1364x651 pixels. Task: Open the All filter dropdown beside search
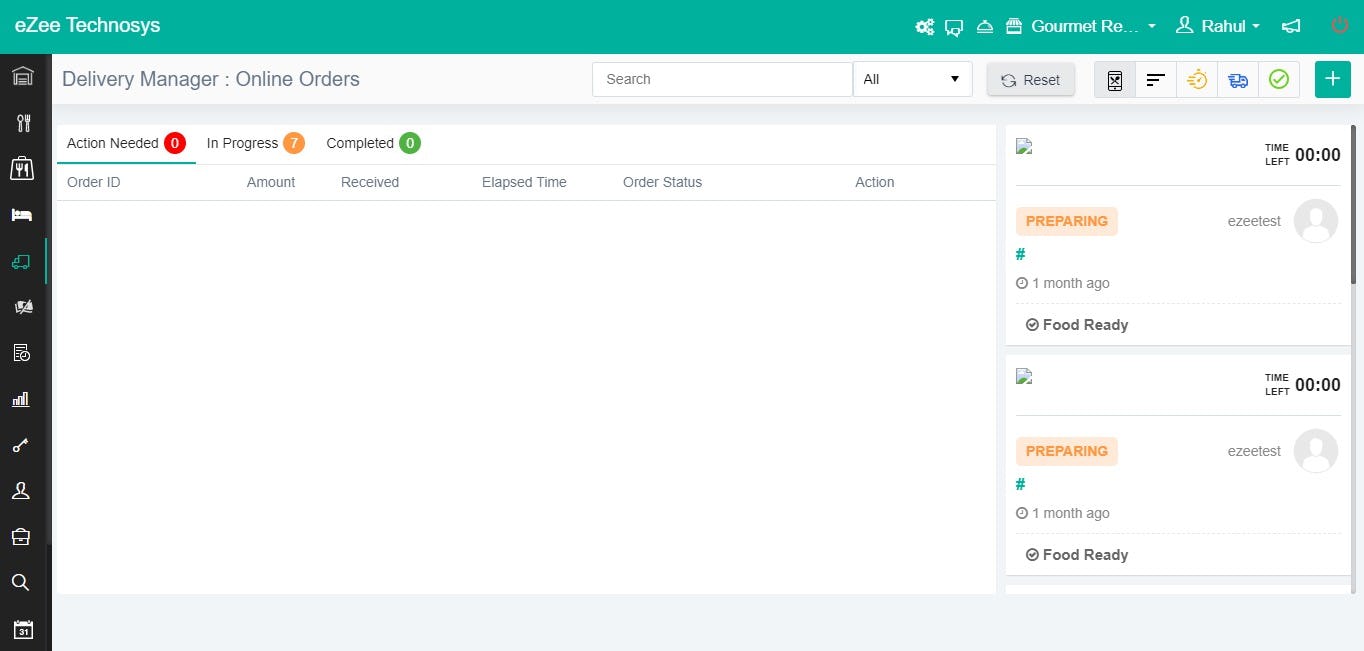tap(911, 78)
